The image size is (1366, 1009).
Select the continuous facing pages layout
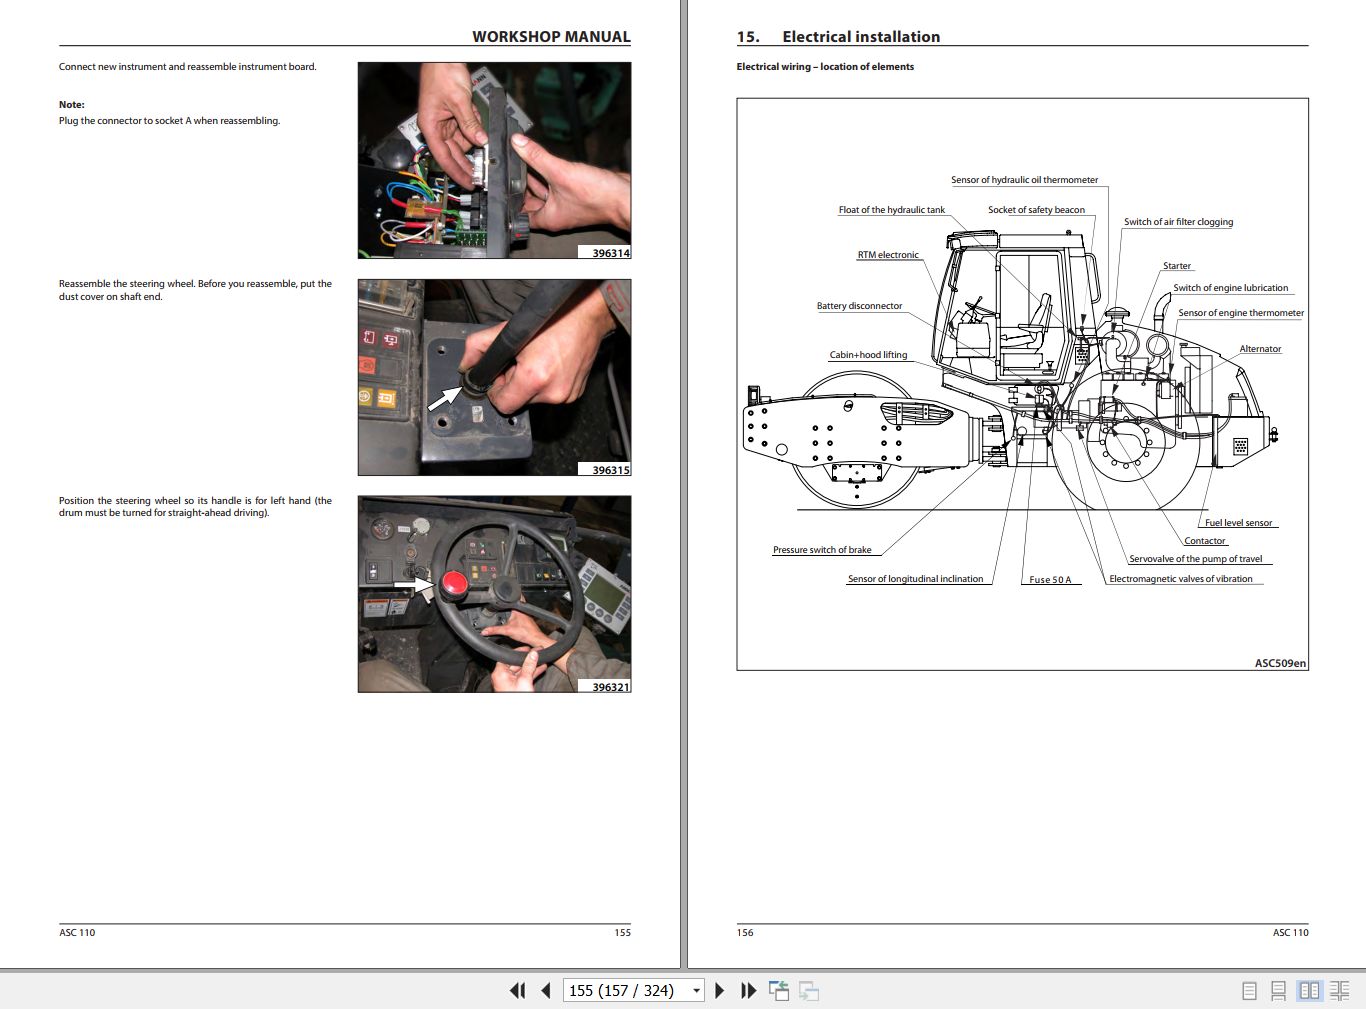point(1341,990)
